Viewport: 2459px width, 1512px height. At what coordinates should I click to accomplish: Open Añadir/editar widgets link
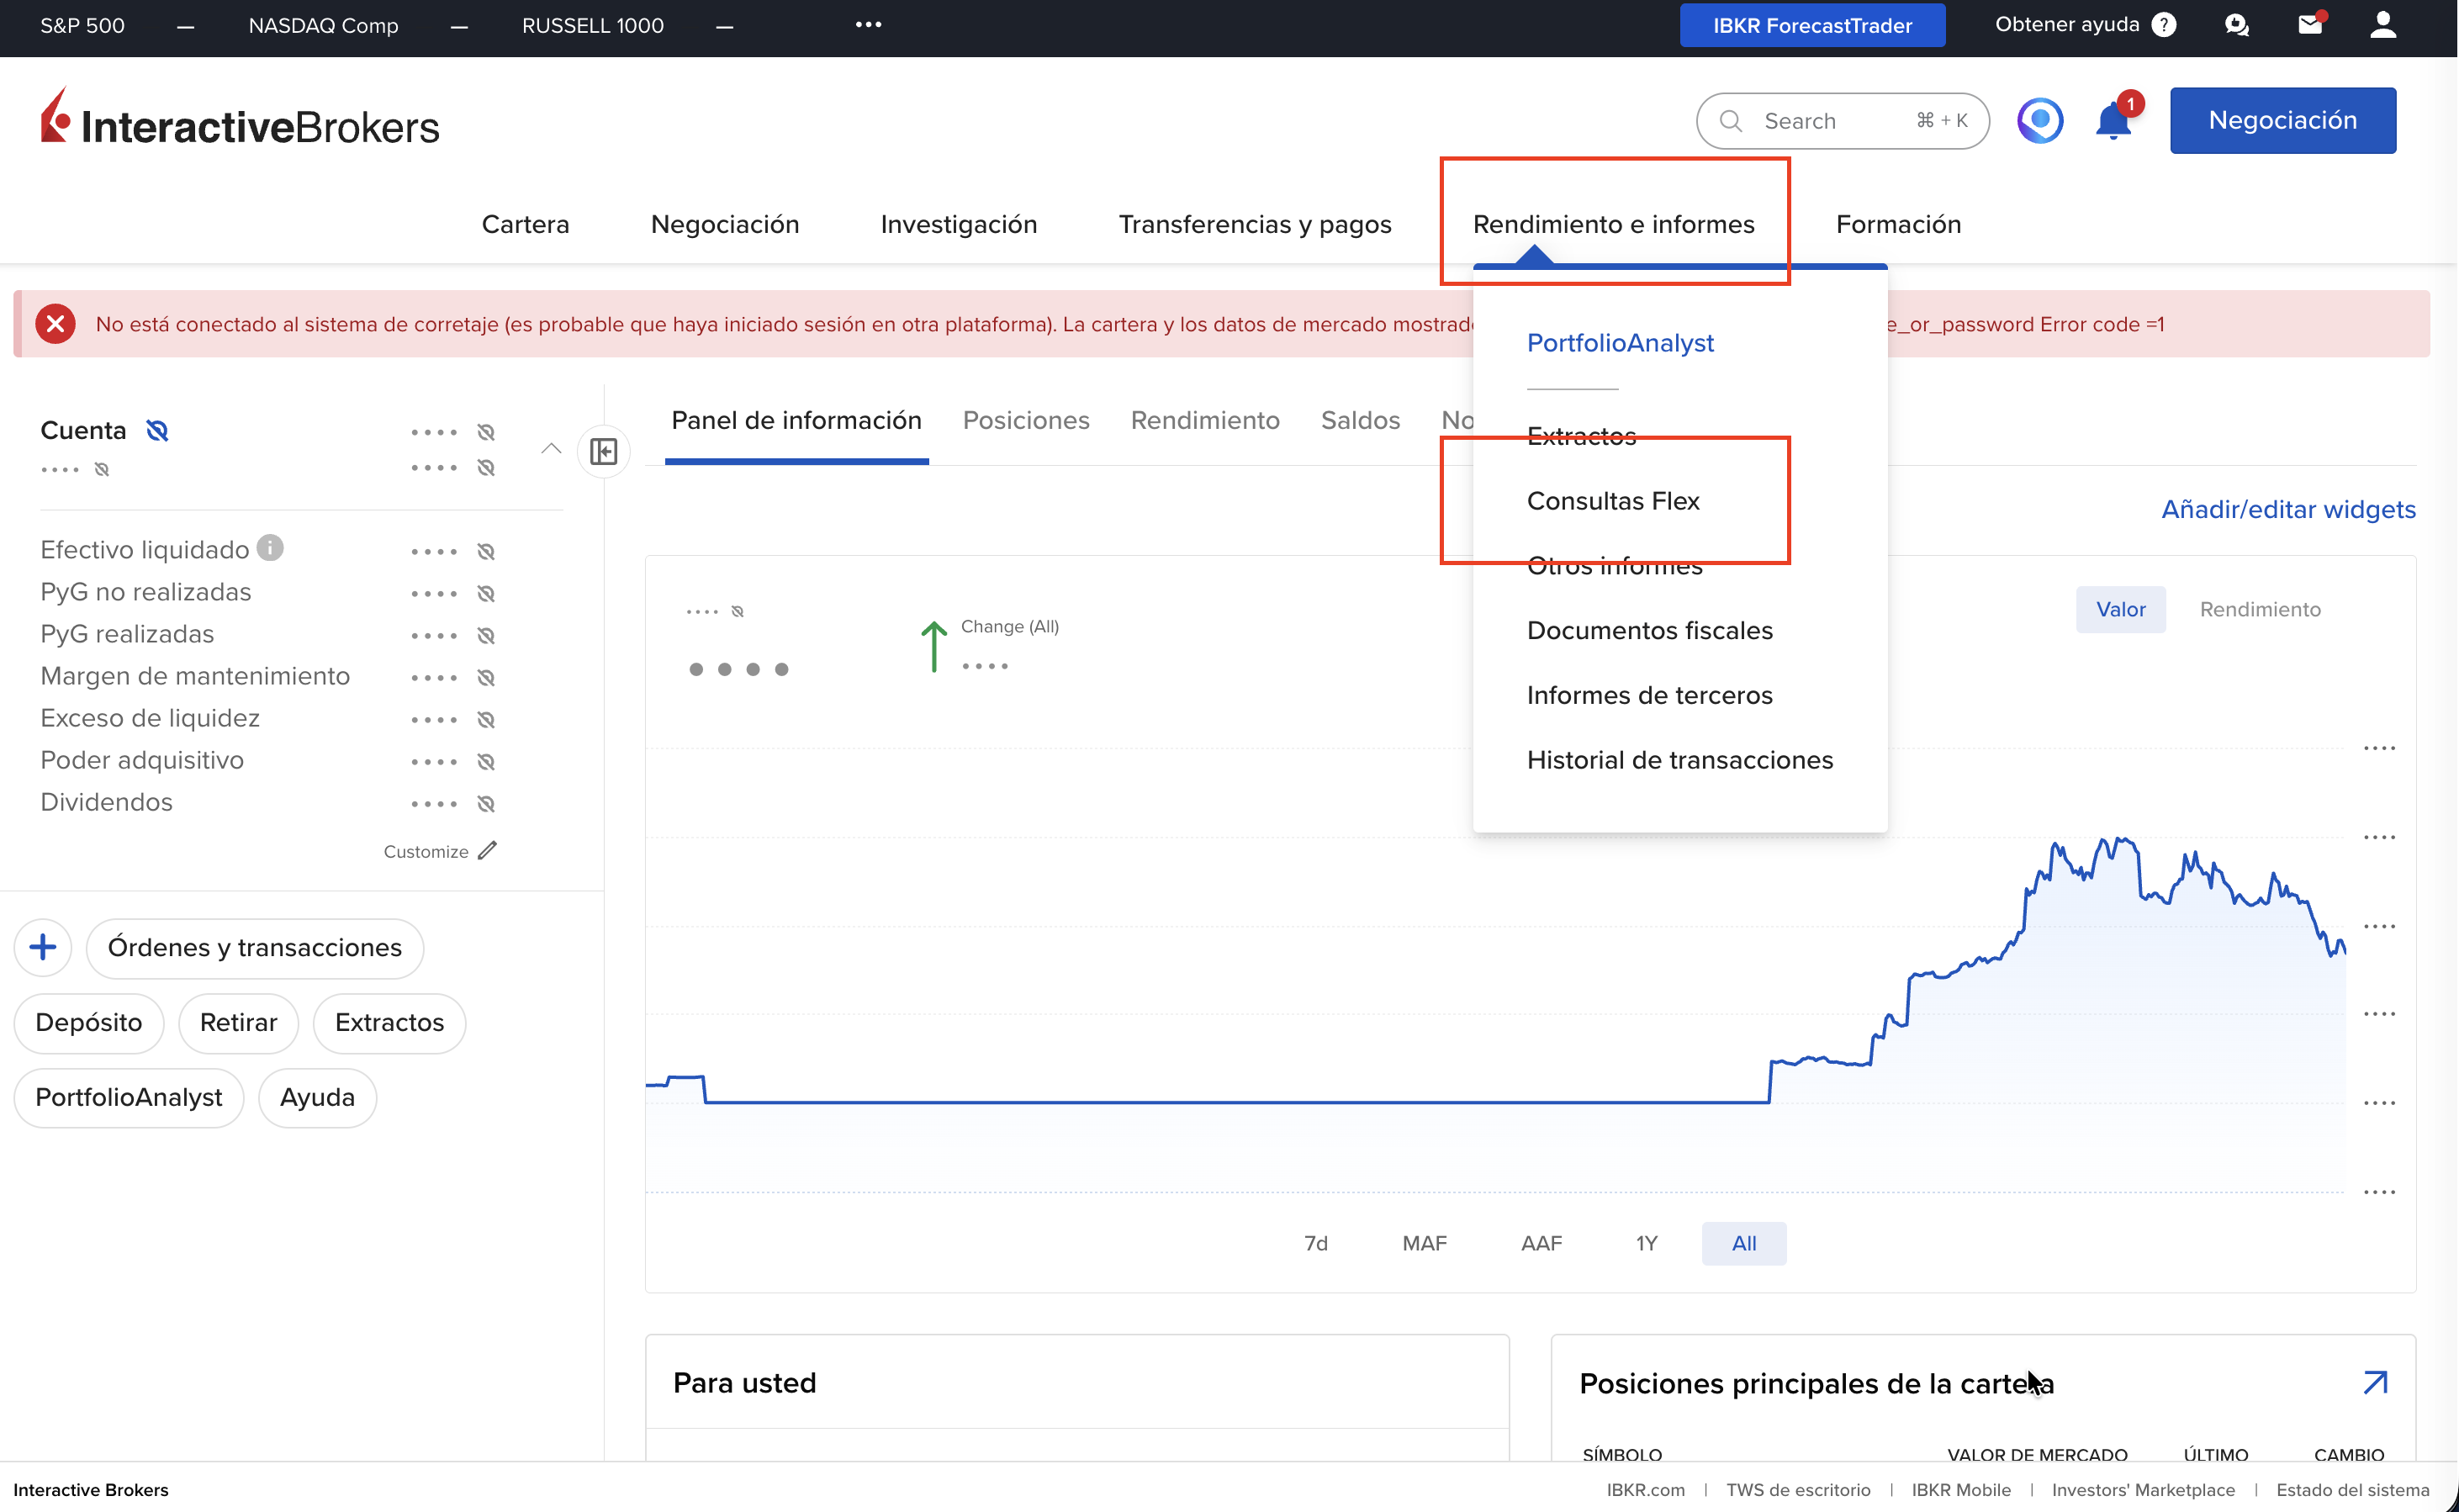pyautogui.click(x=2288, y=509)
